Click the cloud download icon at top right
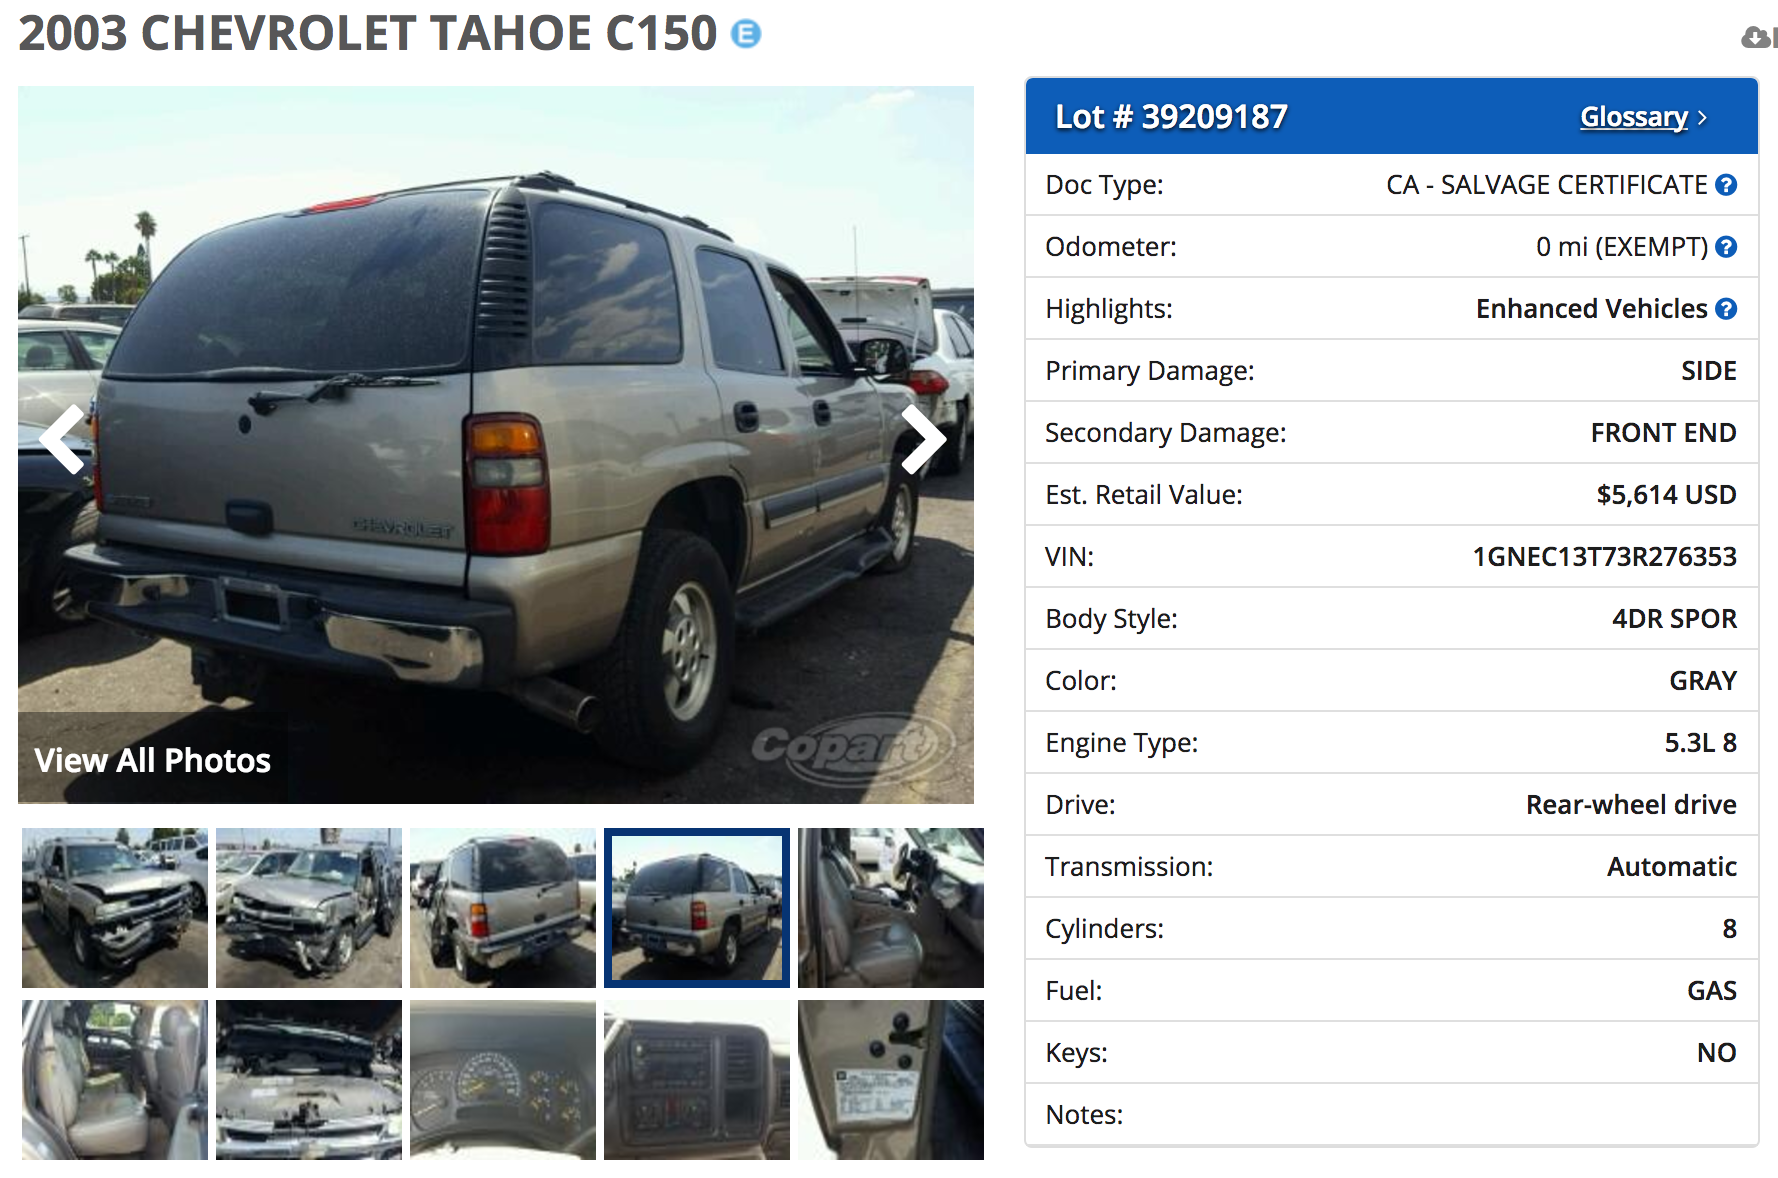 click(x=1755, y=38)
